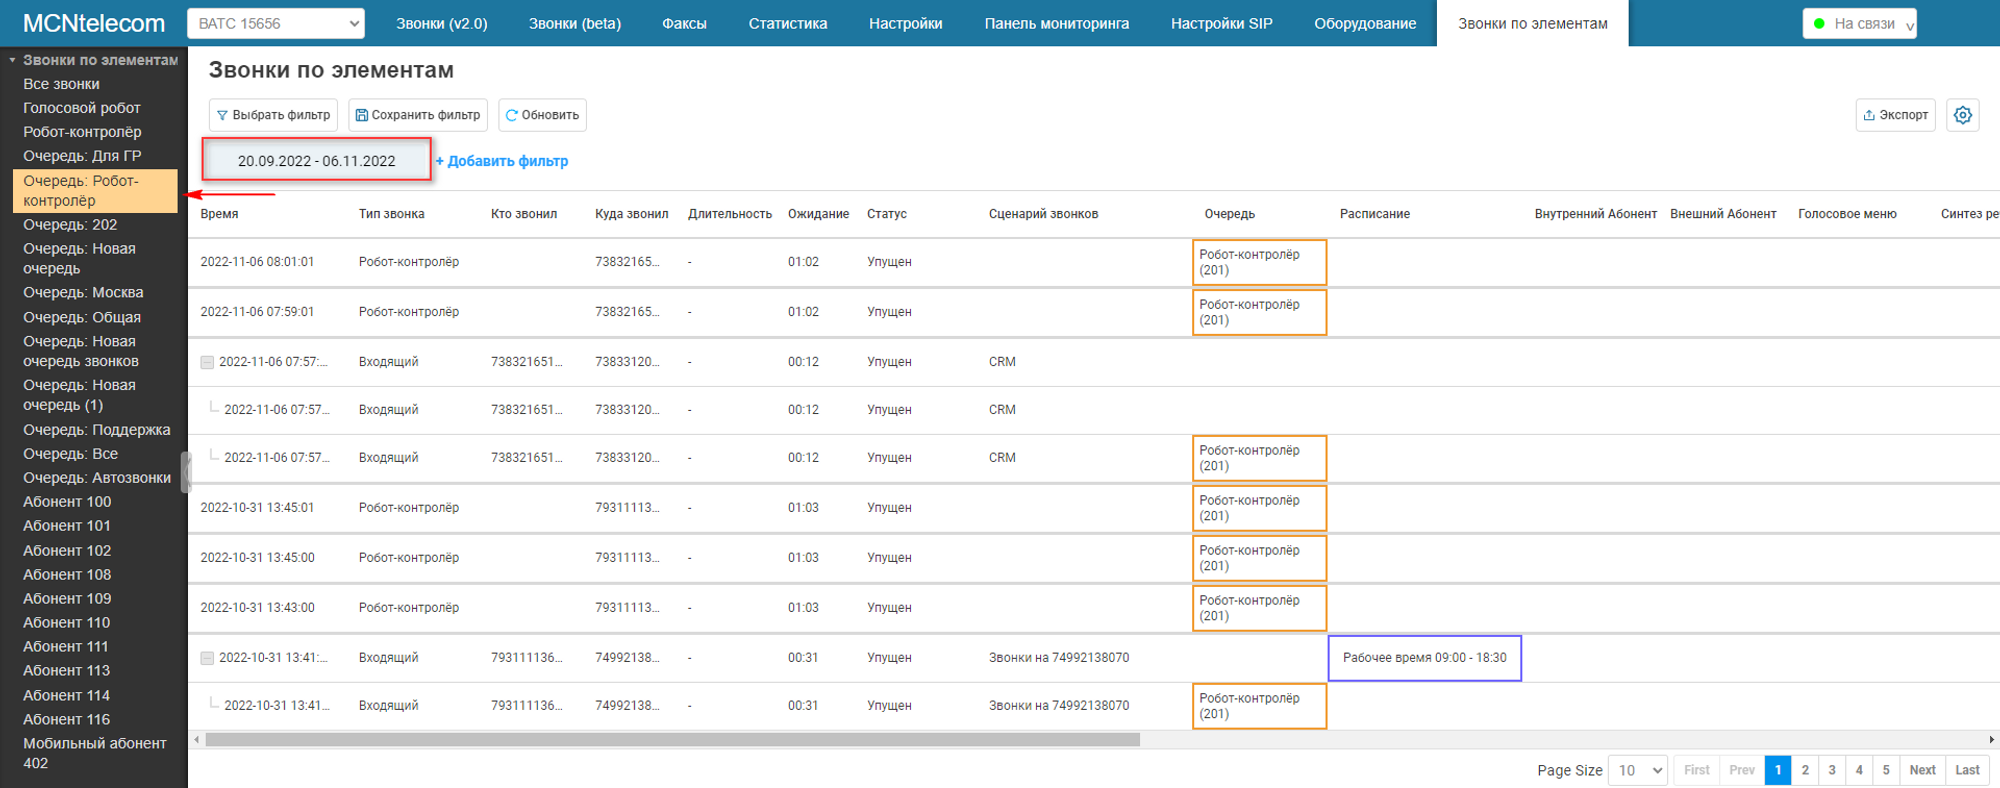This screenshot has width=2000, height=788.
Task: Select Робот-контролёр sidebar item
Action: (x=82, y=132)
